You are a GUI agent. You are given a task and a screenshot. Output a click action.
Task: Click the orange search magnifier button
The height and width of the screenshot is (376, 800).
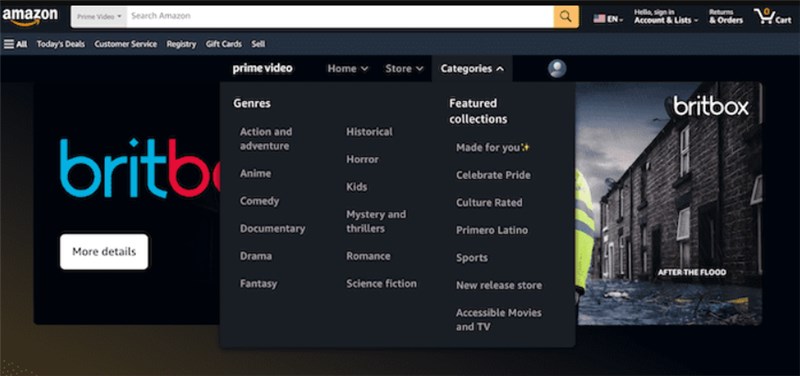click(x=566, y=16)
